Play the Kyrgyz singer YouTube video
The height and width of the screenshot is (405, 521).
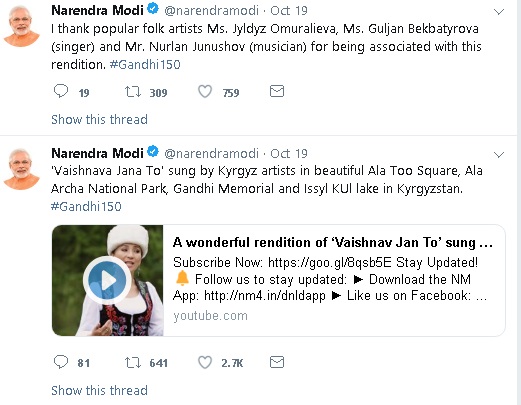point(107,280)
